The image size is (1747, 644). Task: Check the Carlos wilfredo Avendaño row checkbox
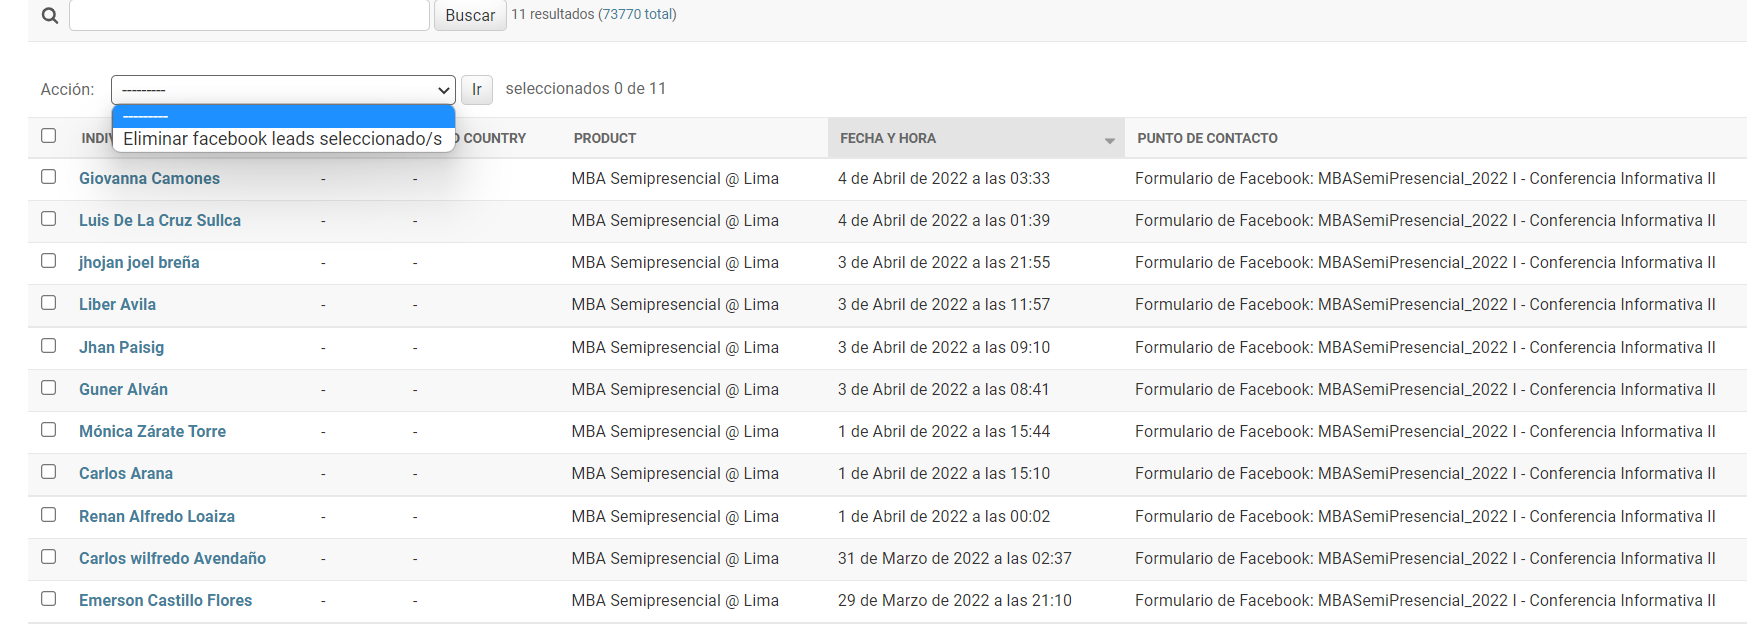click(x=48, y=556)
